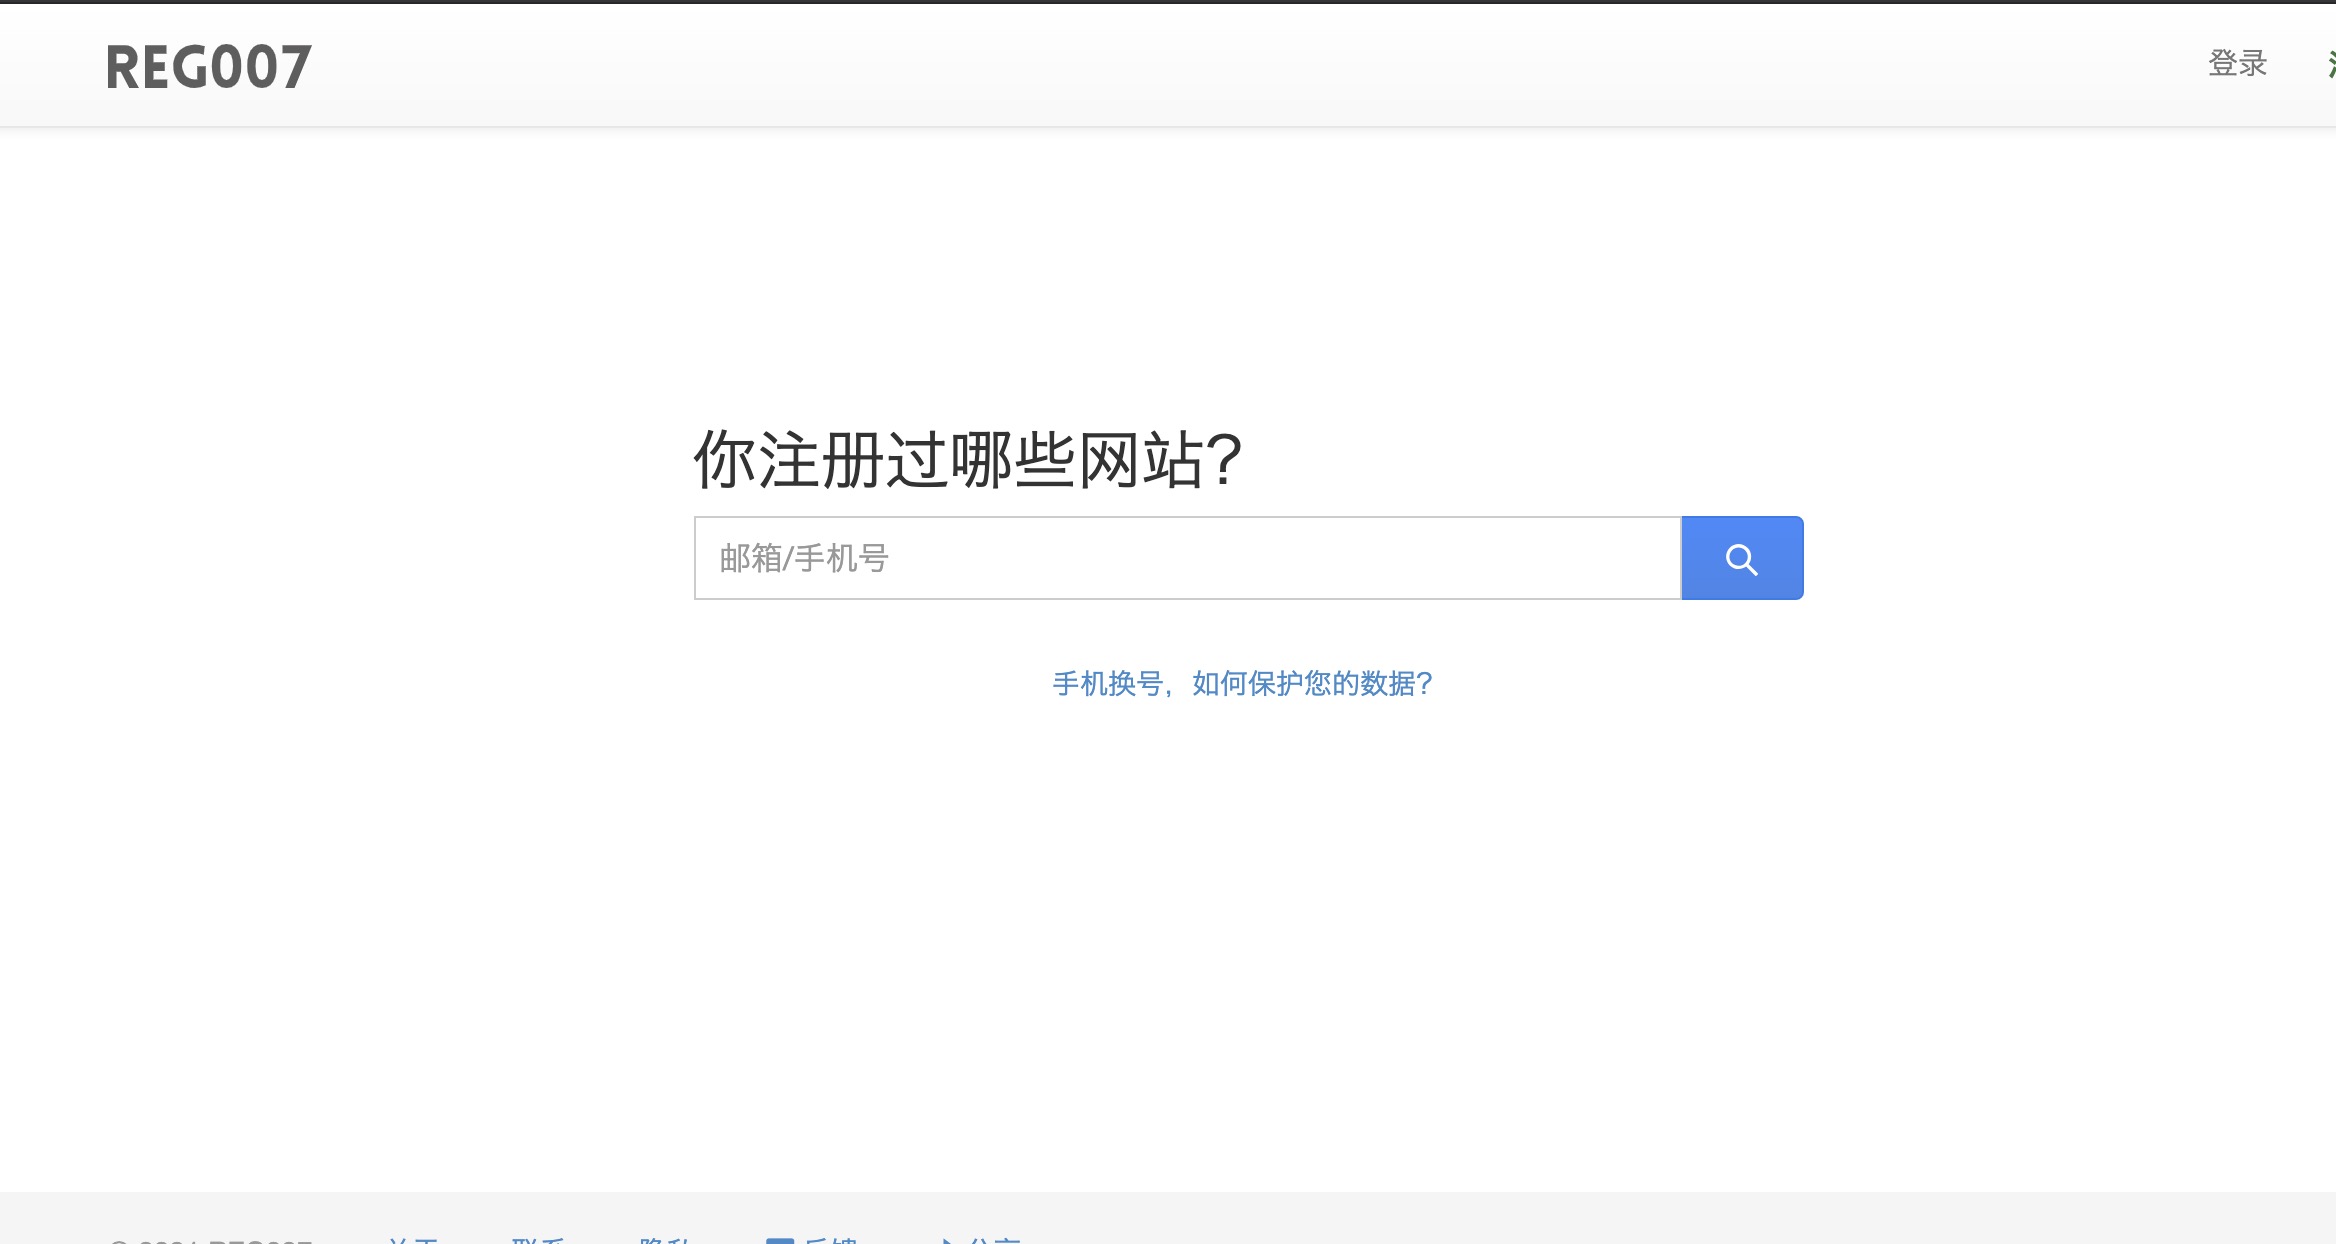Open 手机换号，如何保护您的数据? link

tap(1242, 683)
